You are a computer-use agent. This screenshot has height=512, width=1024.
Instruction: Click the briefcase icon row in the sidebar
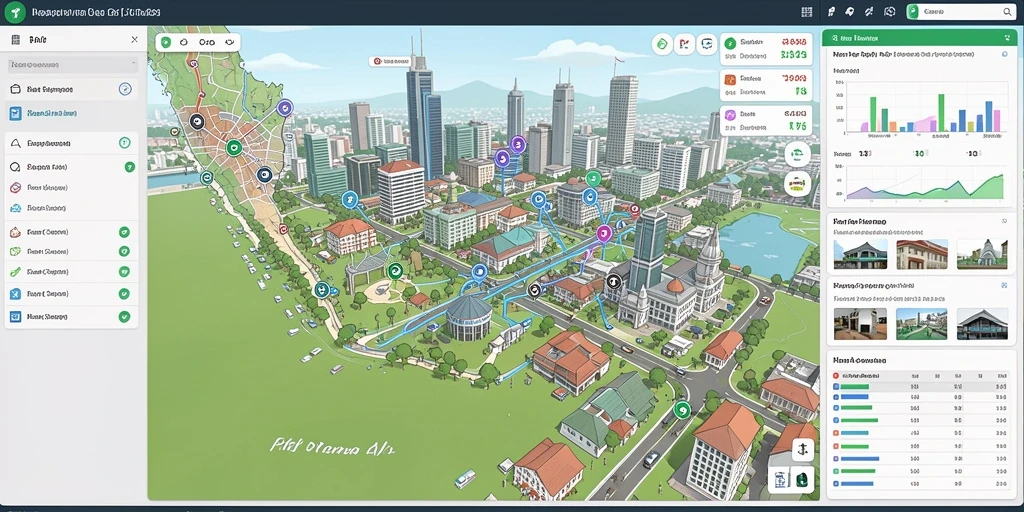72,89
